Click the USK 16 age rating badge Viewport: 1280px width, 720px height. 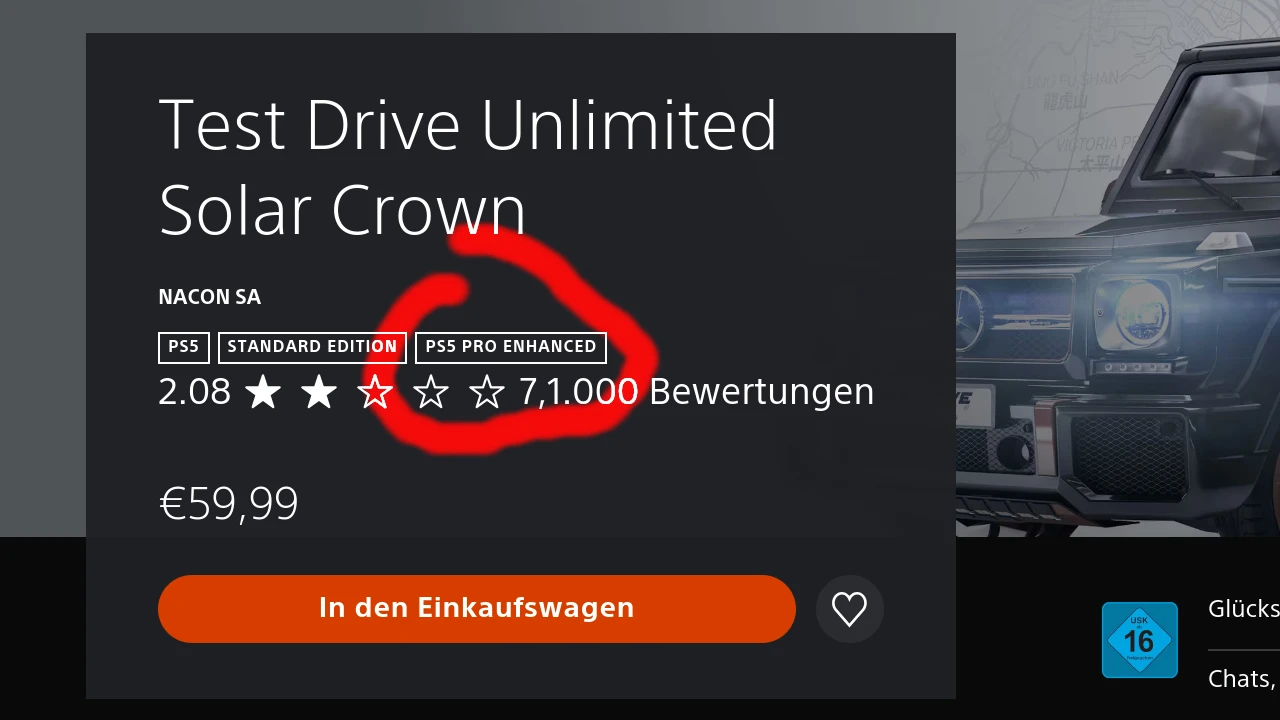tap(1139, 640)
